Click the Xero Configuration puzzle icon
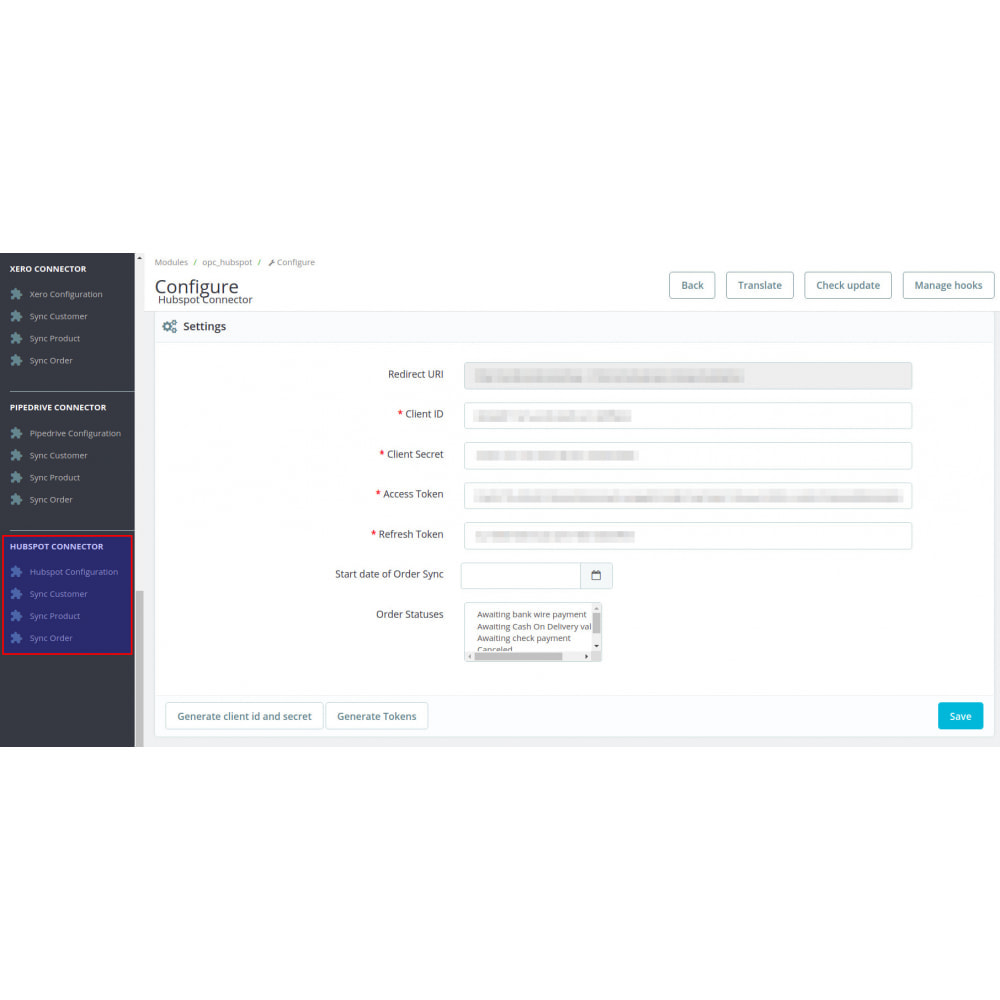Viewport: 1000px width, 1000px height. 17,294
